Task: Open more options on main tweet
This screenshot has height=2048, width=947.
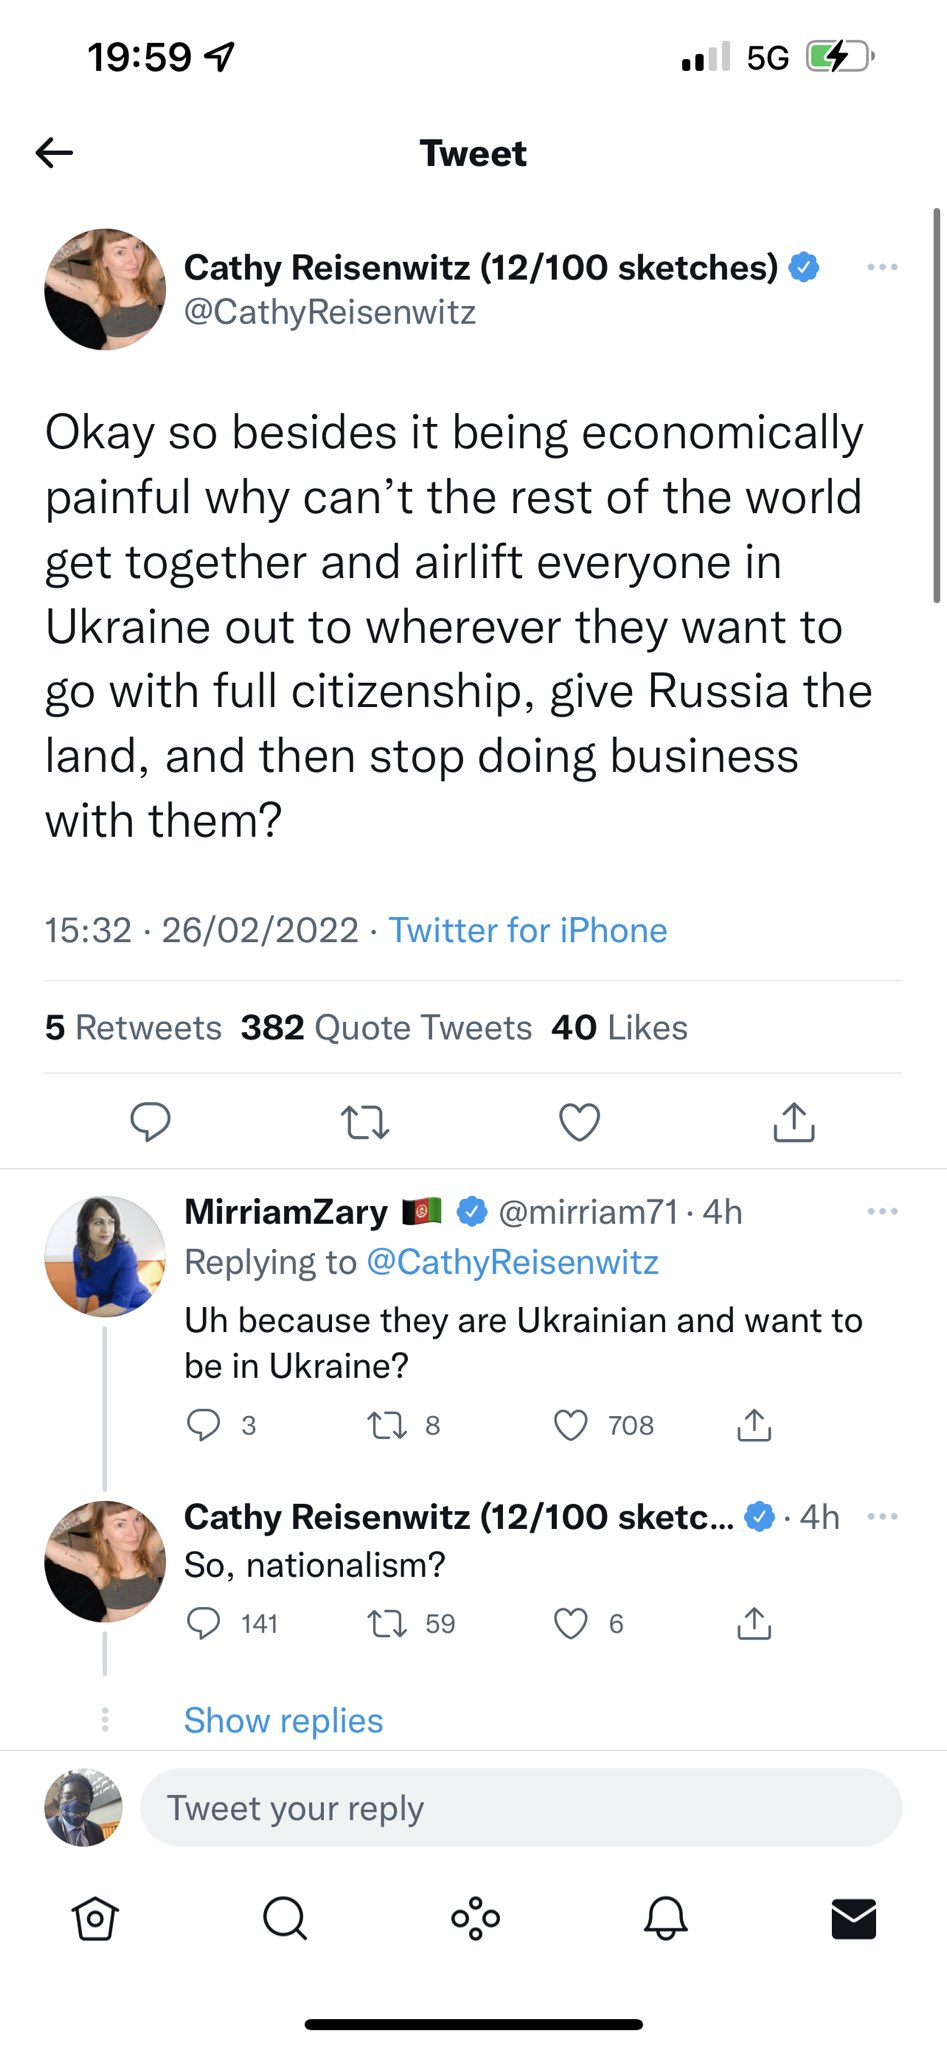Action: 882,267
